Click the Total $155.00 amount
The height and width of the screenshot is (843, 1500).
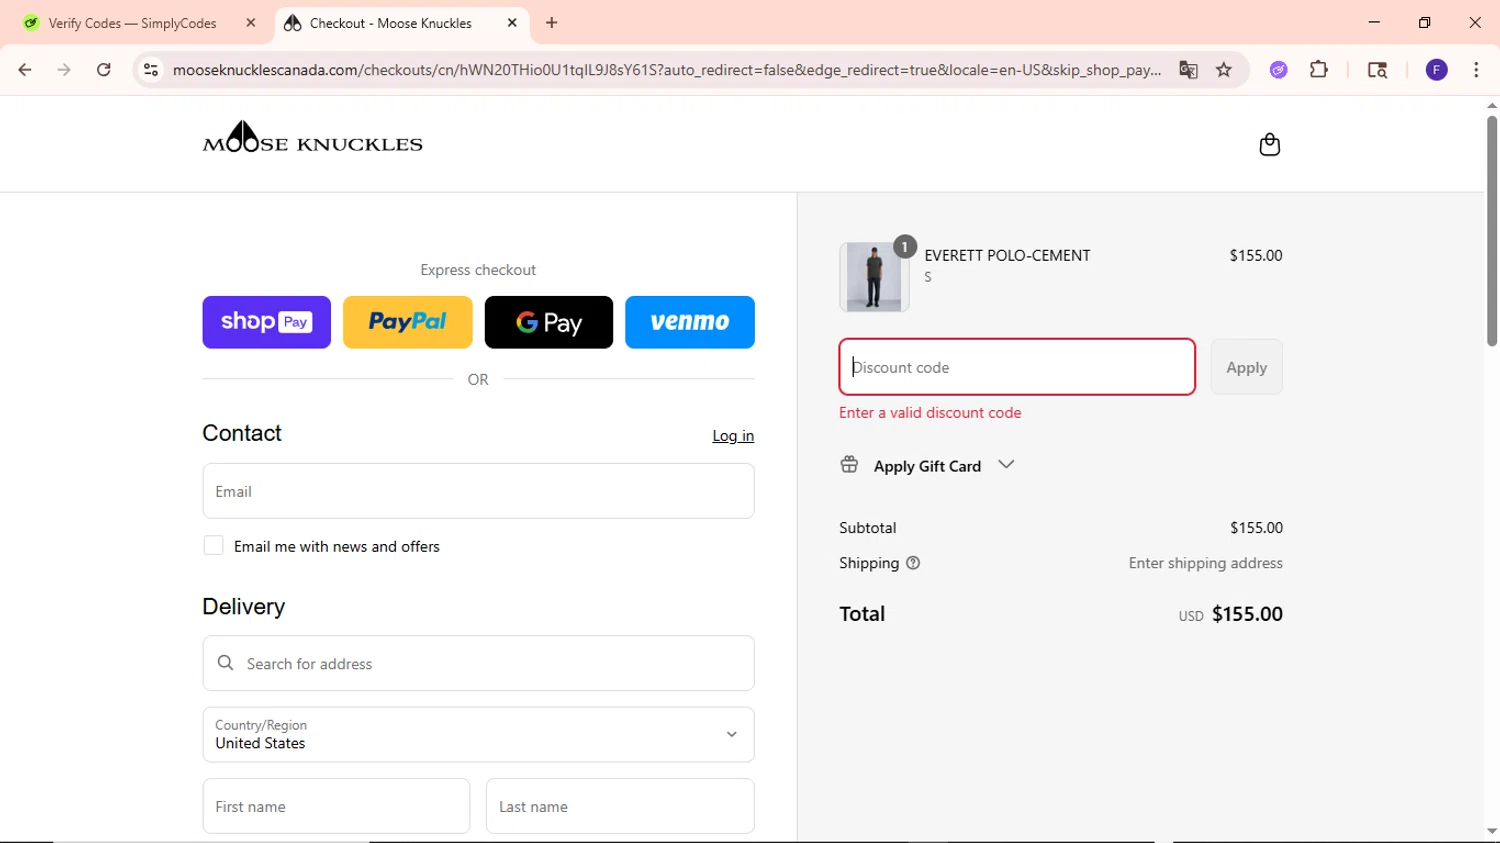[1247, 614]
